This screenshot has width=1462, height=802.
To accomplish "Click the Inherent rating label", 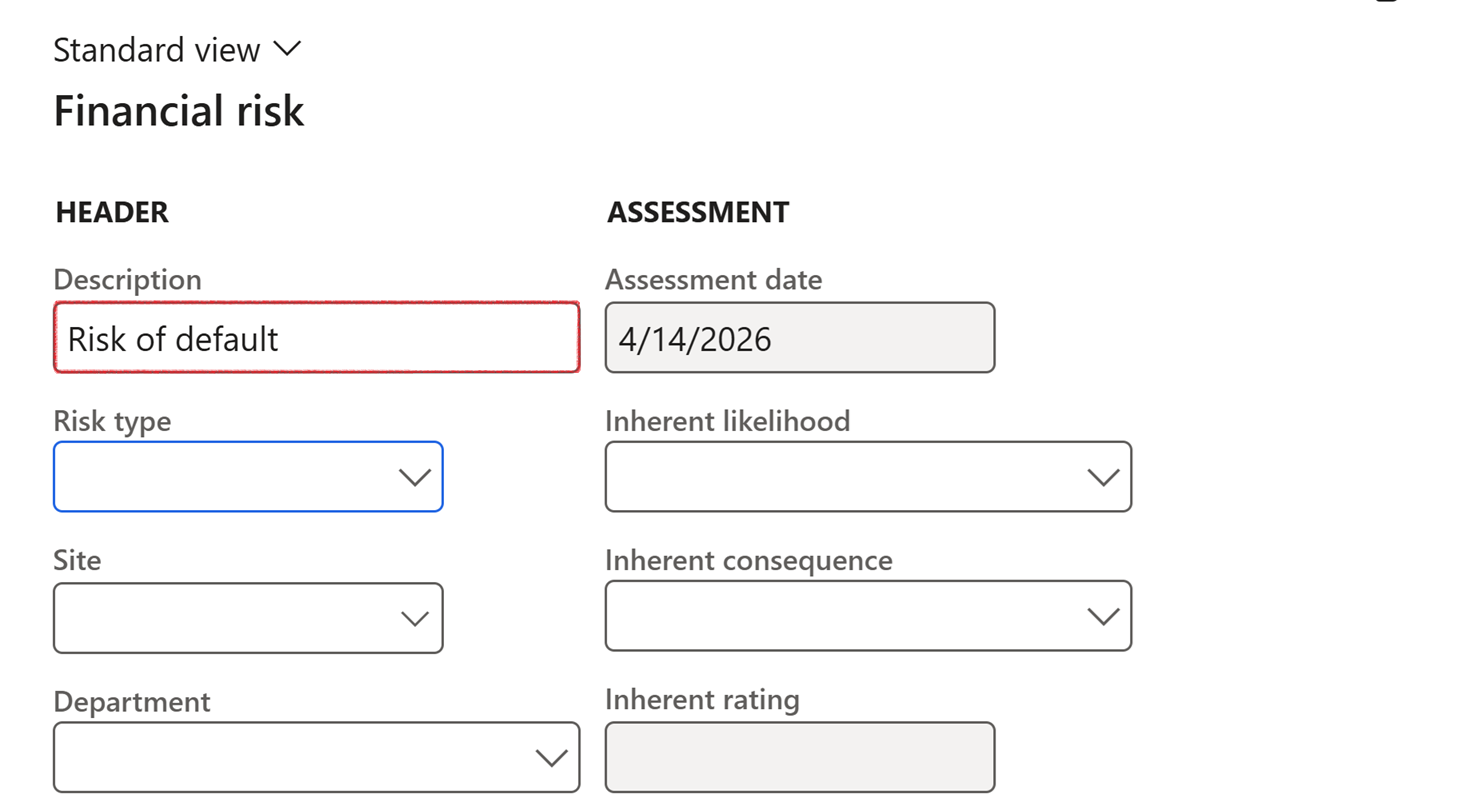I will click(x=702, y=700).
